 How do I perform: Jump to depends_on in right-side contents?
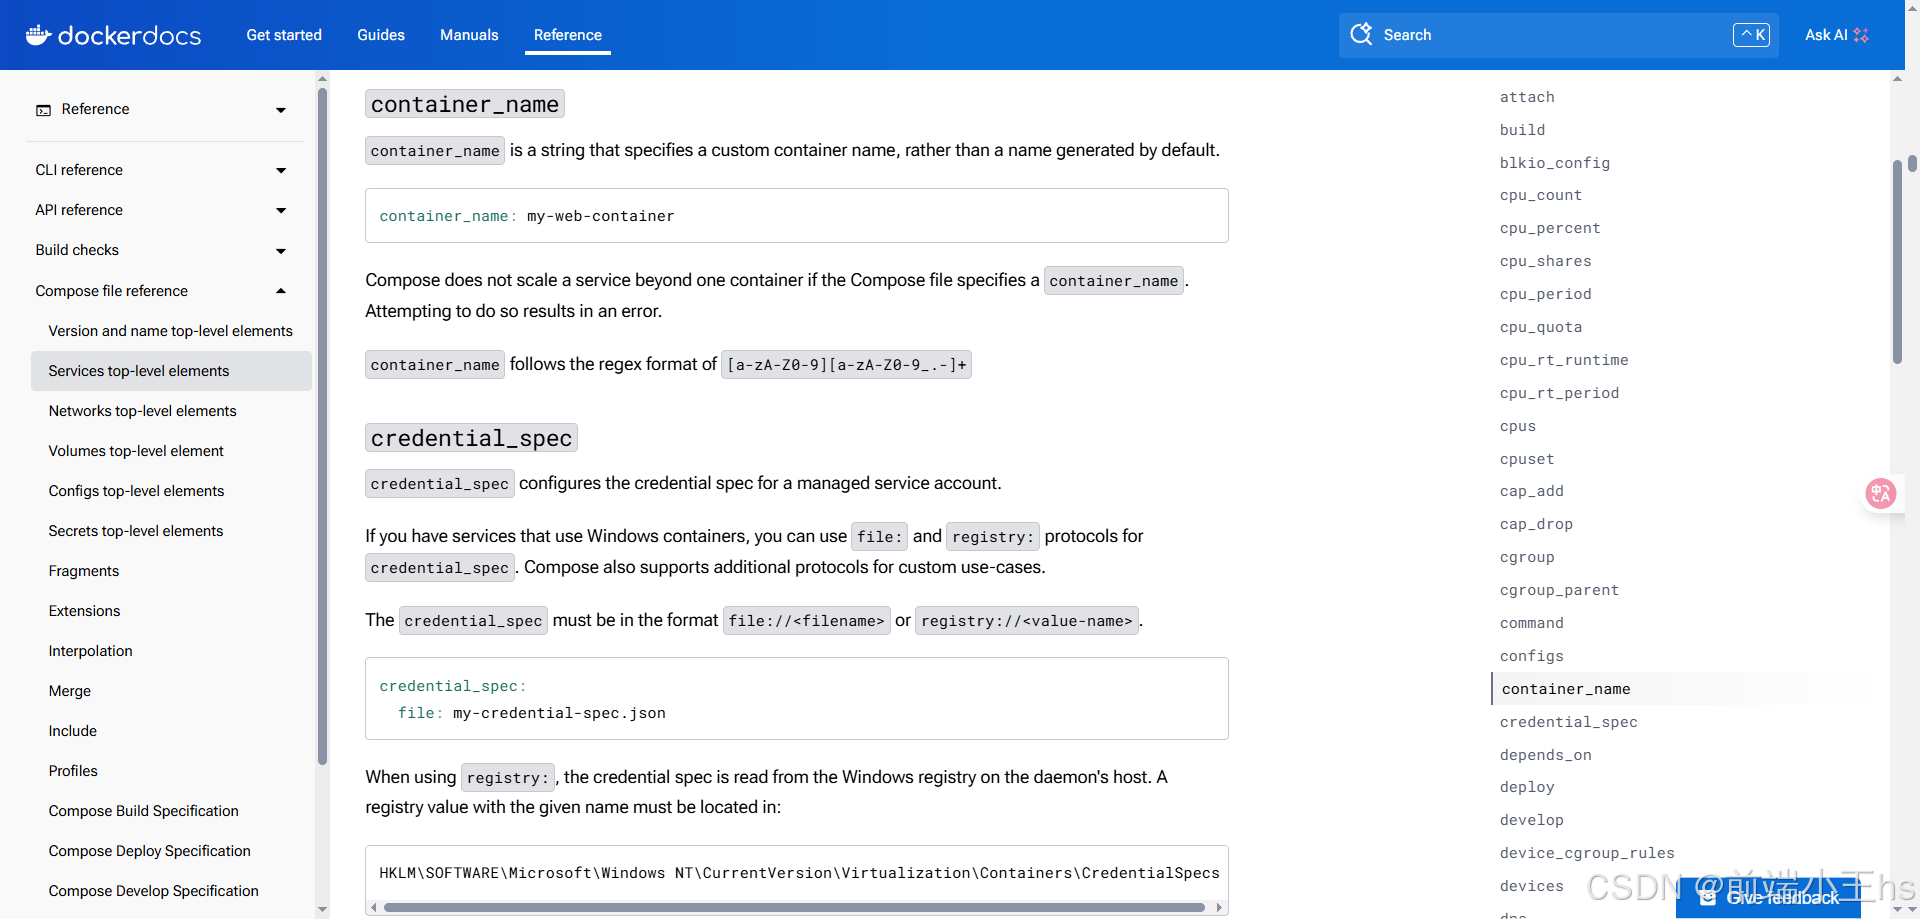point(1546,755)
